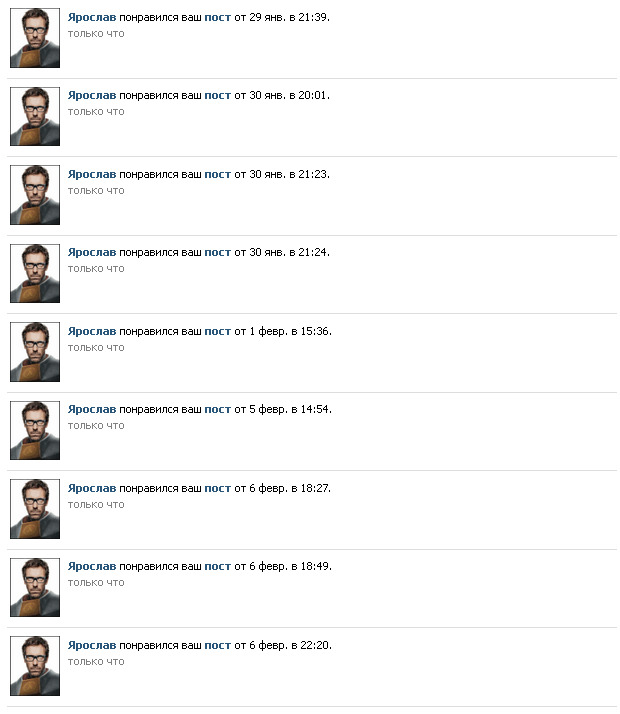Click profile picture for 5 февр. 14:54 like

(x=35, y=430)
